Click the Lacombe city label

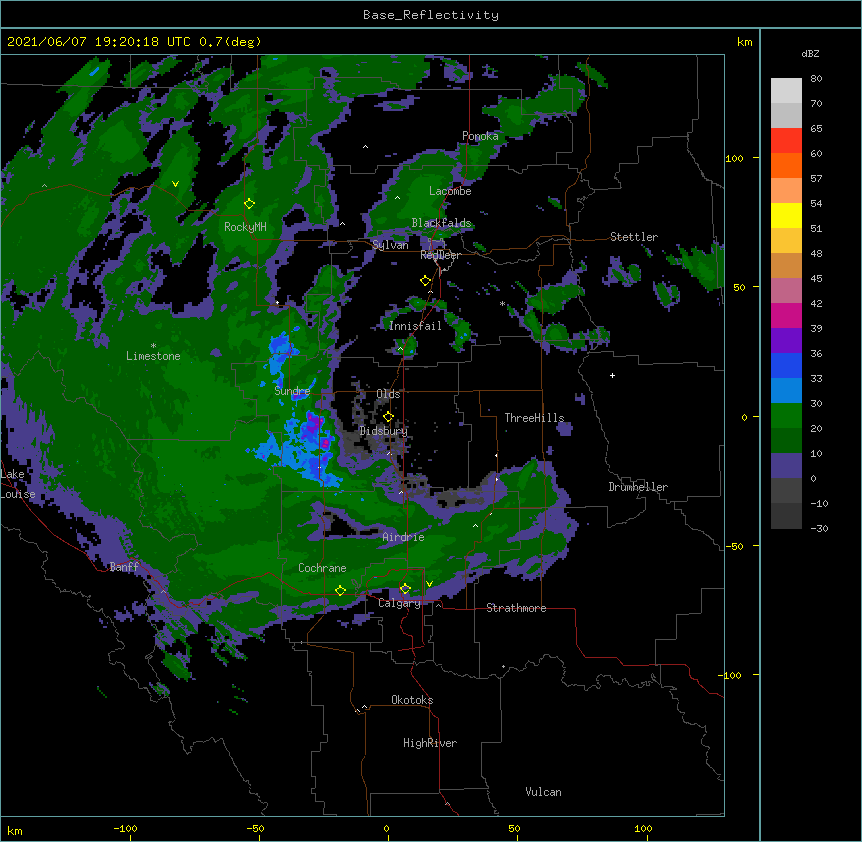coord(450,191)
